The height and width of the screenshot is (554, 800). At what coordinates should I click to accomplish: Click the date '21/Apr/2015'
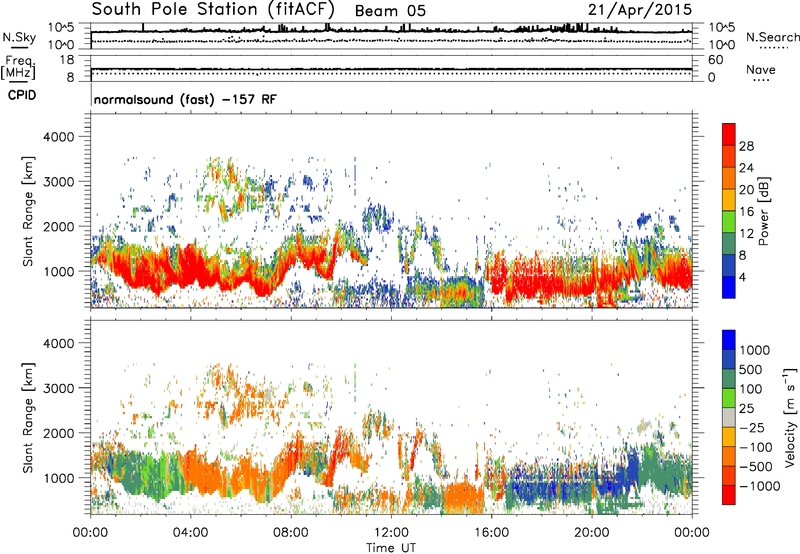point(640,10)
